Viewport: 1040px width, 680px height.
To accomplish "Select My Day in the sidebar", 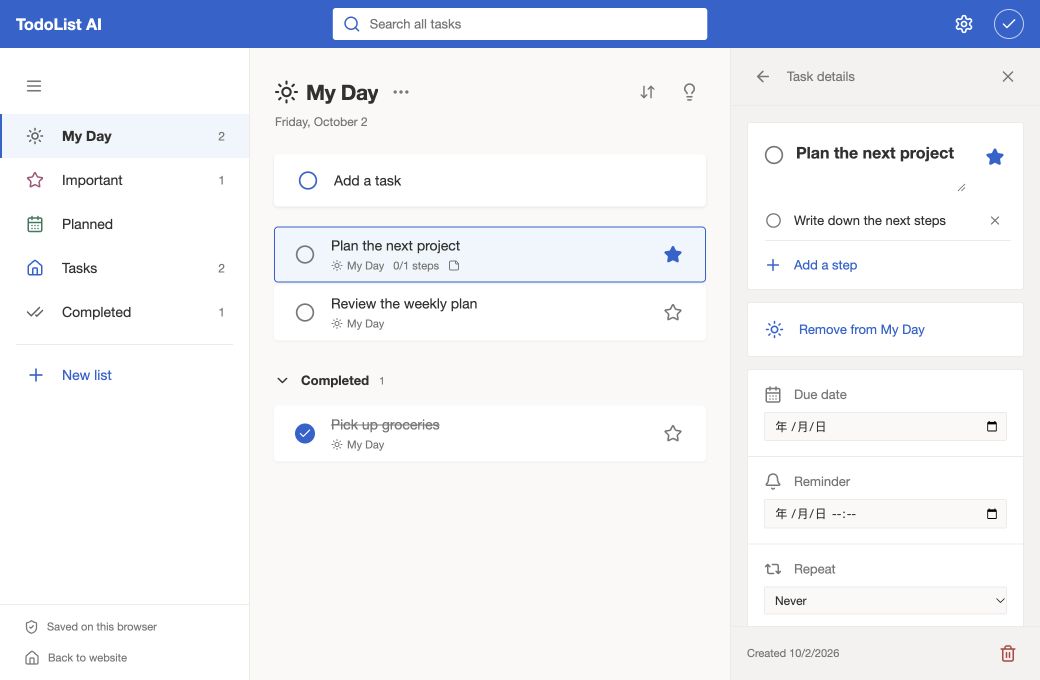I will pyautogui.click(x=125, y=136).
